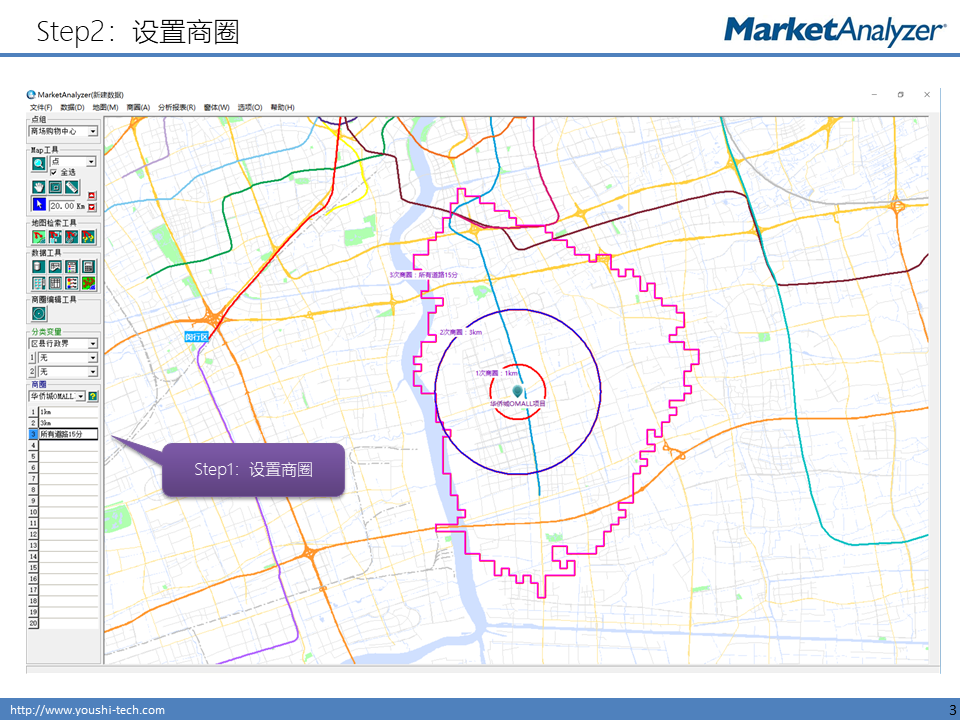Open the 文件(F) menu

click(x=41, y=107)
